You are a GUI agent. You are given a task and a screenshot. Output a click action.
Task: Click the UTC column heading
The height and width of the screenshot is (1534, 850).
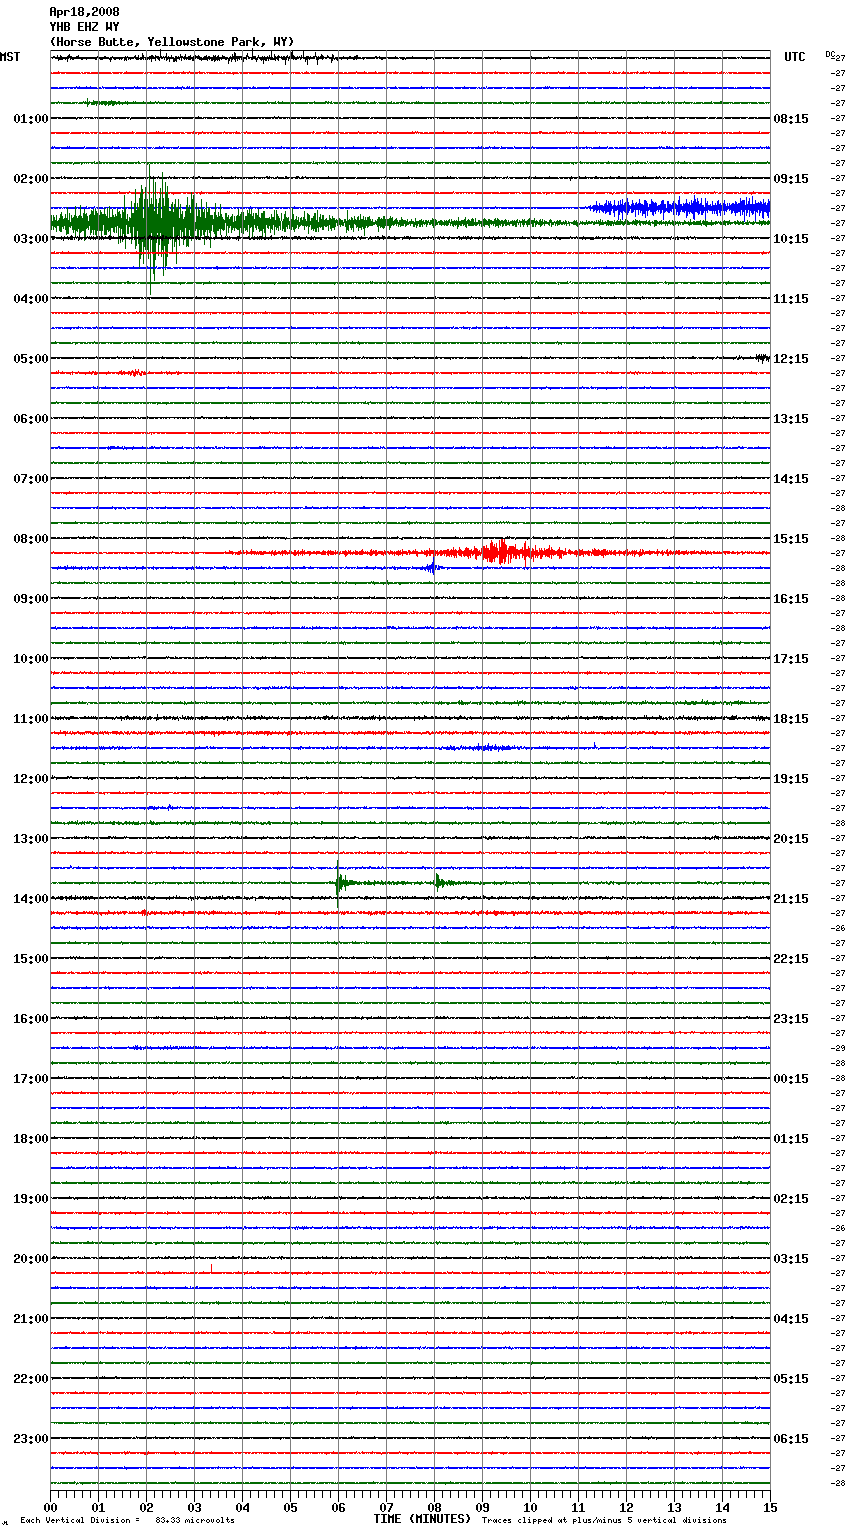click(x=795, y=57)
